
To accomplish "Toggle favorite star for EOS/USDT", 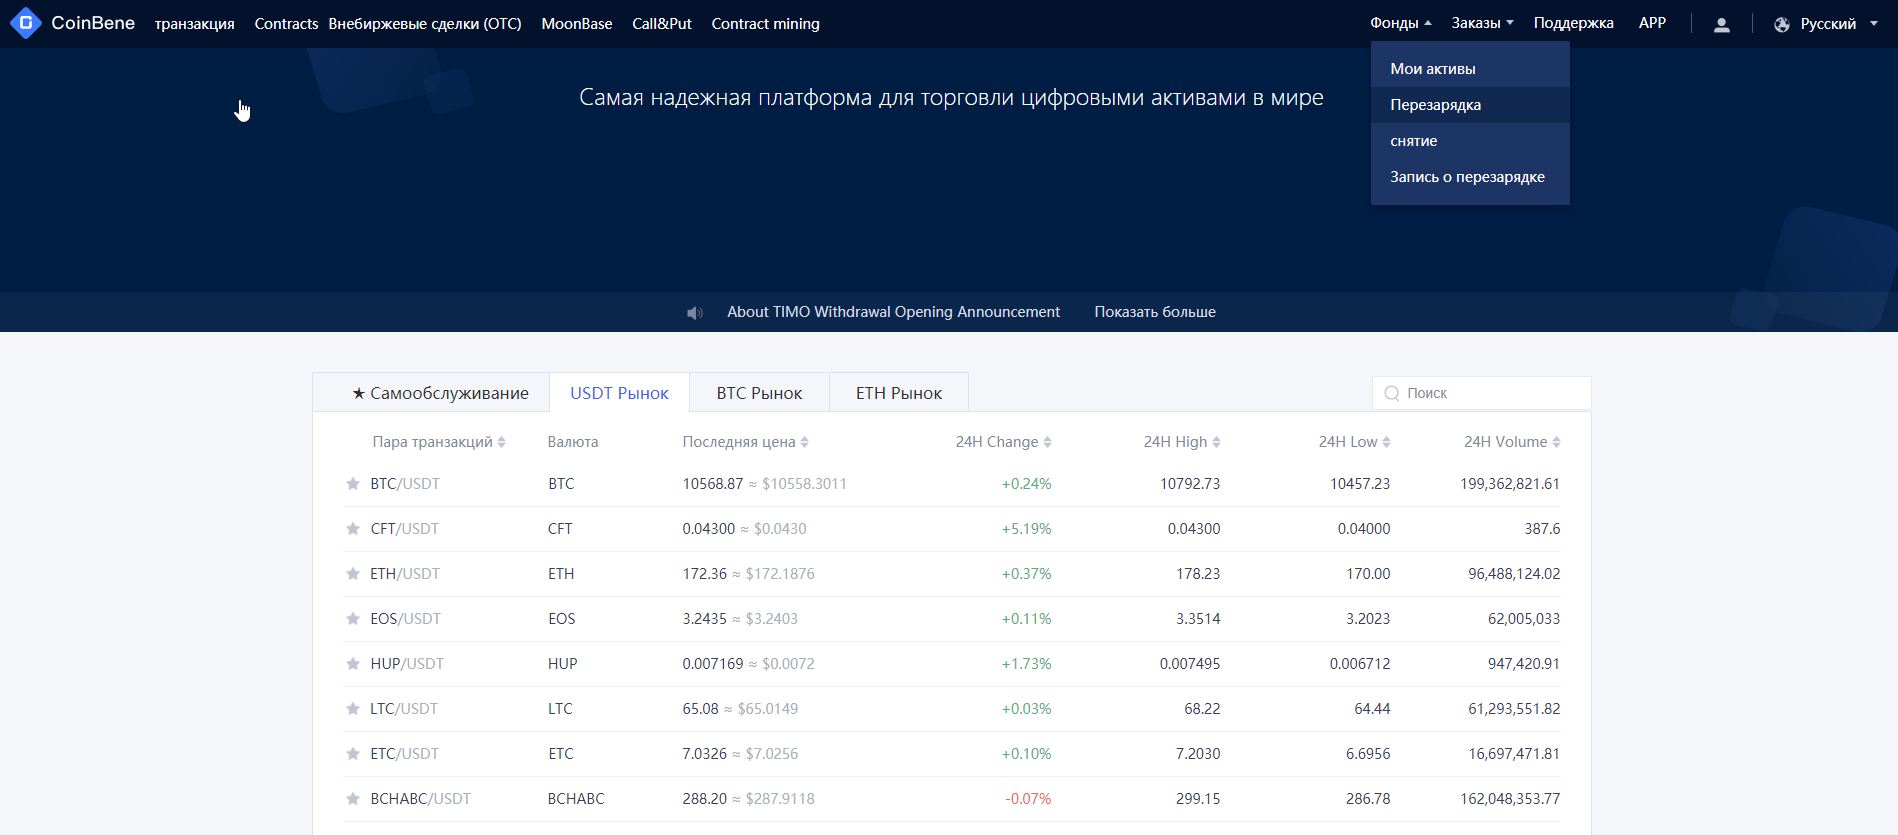I will [x=353, y=619].
